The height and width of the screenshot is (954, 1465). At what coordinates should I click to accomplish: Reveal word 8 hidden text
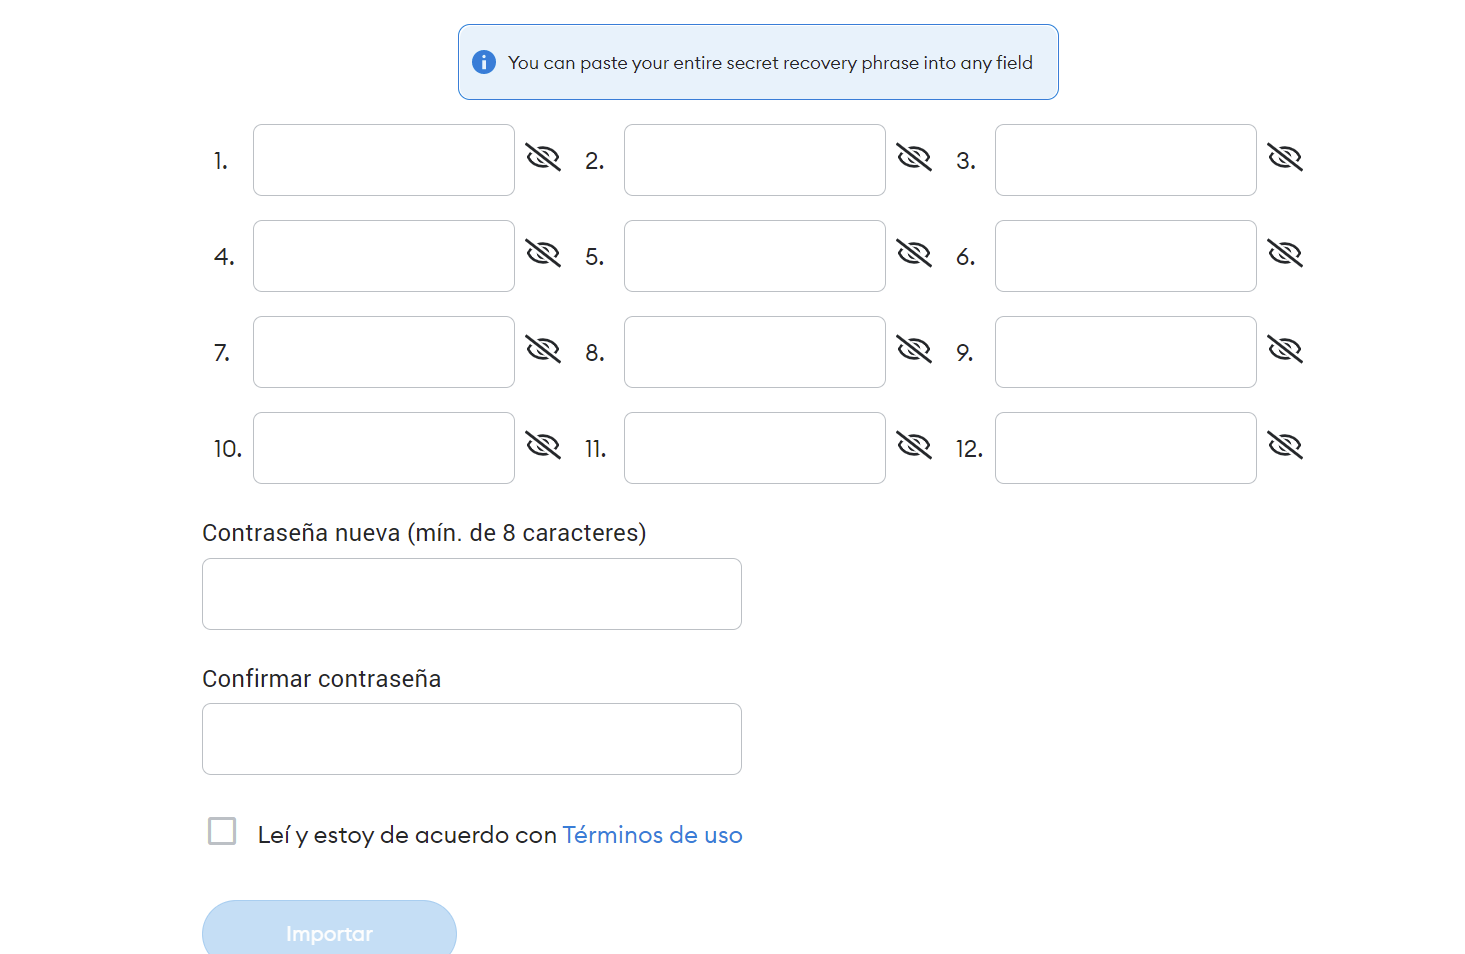coord(914,350)
